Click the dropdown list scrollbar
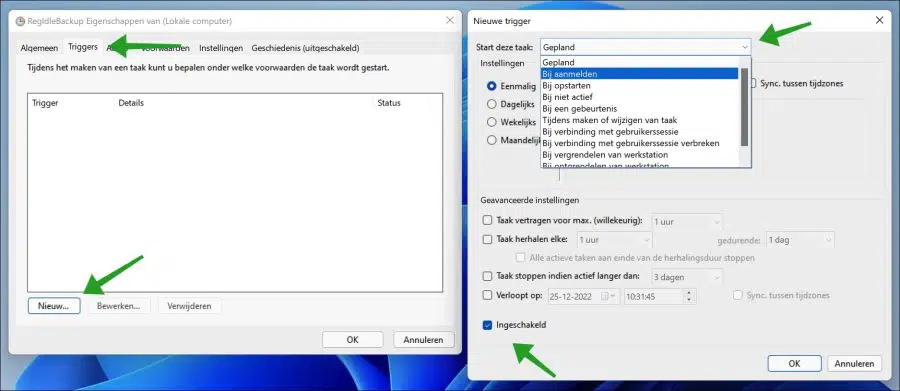 [x=744, y=107]
